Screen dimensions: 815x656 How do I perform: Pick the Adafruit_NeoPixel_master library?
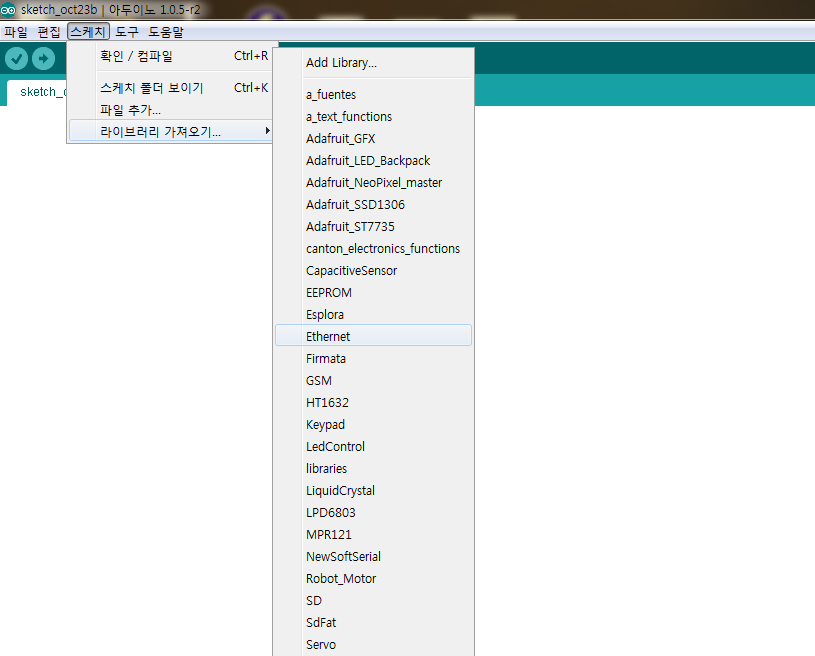(373, 183)
